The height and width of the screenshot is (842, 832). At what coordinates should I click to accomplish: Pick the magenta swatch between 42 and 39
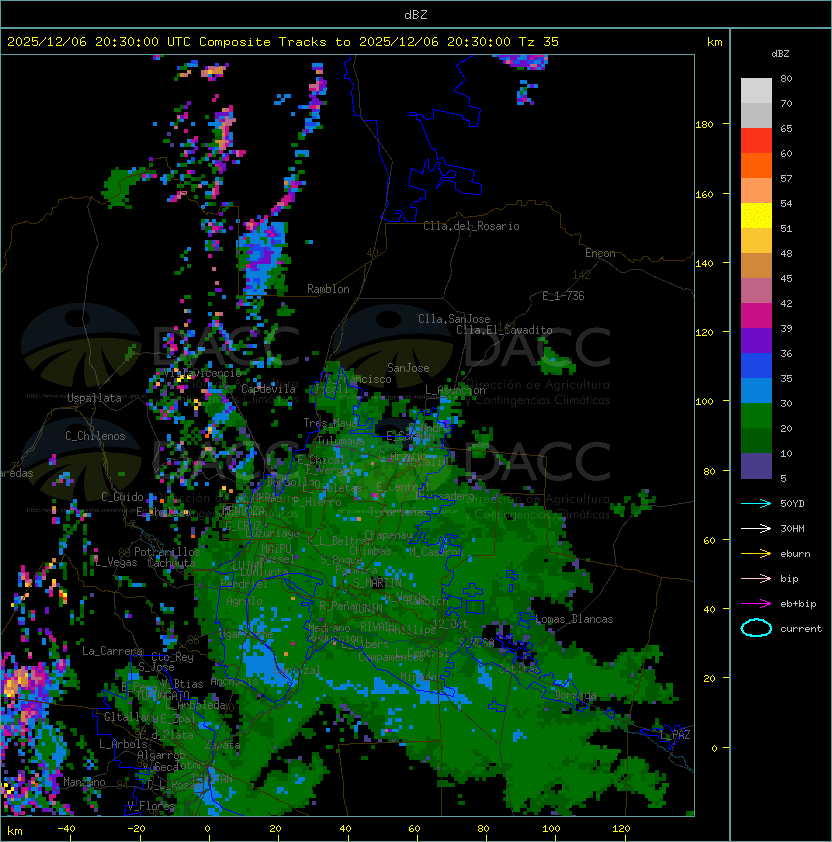pos(756,316)
